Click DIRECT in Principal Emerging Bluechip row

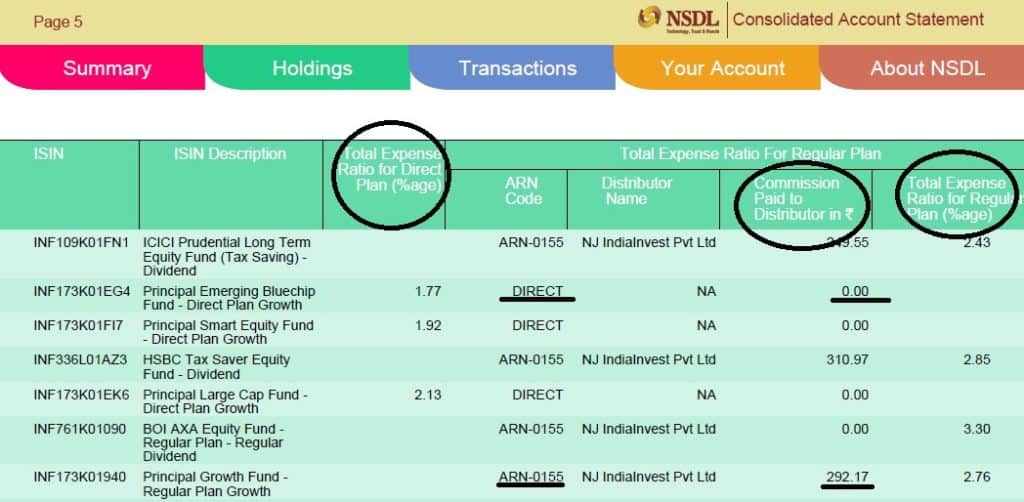click(537, 291)
